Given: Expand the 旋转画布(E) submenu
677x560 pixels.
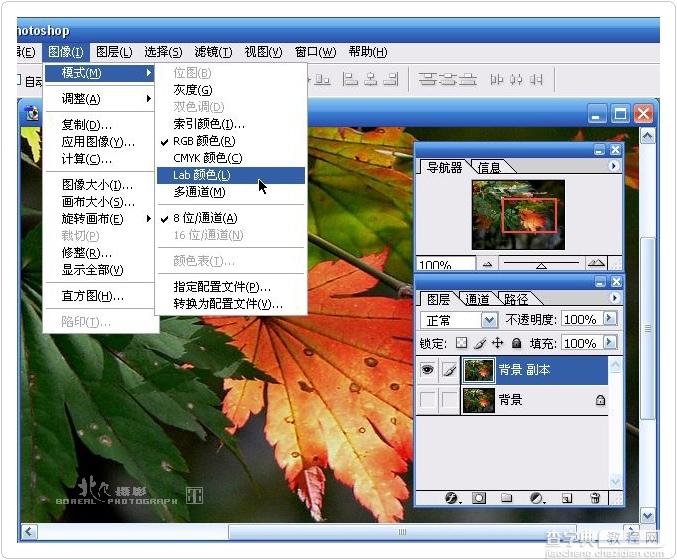Looking at the screenshot, I should (99, 219).
